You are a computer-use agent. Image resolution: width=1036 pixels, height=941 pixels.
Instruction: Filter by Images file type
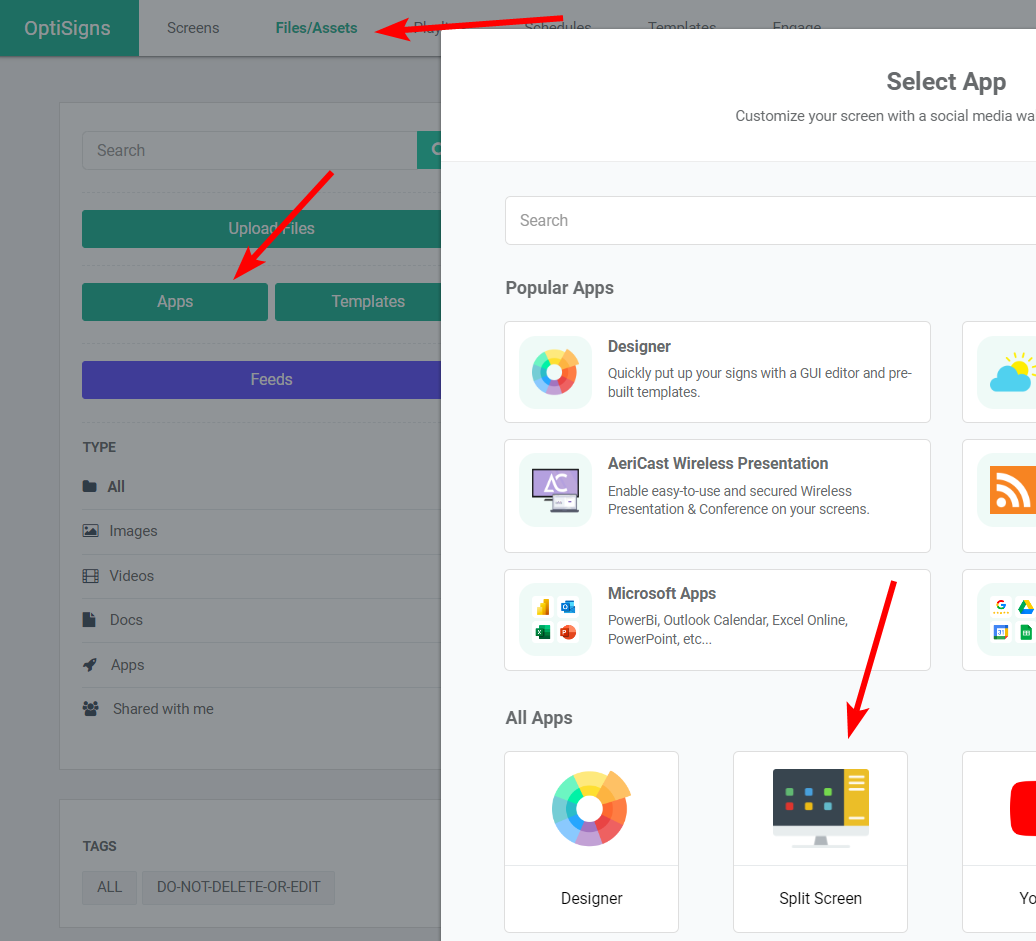[x=133, y=531]
